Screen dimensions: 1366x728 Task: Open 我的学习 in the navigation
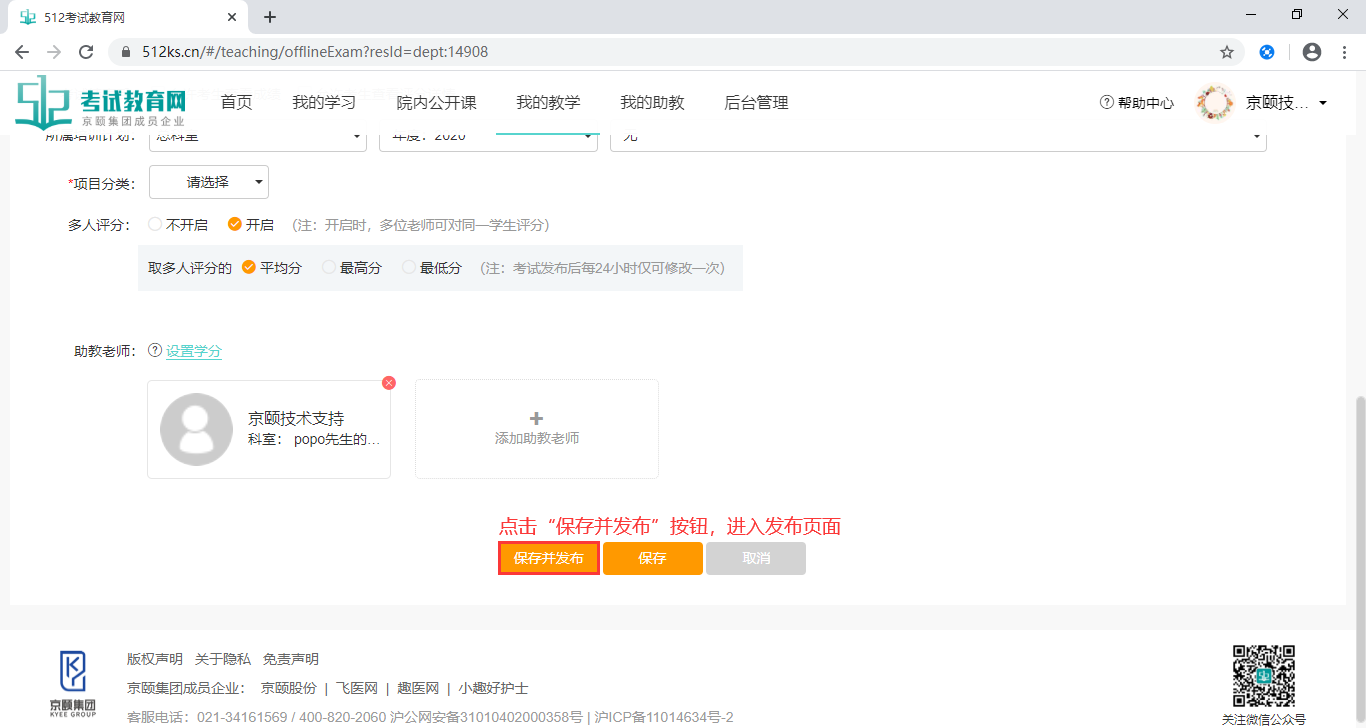pos(324,102)
